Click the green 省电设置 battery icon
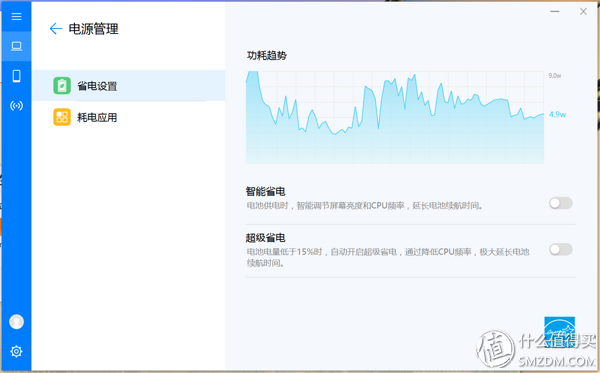 click(62, 86)
